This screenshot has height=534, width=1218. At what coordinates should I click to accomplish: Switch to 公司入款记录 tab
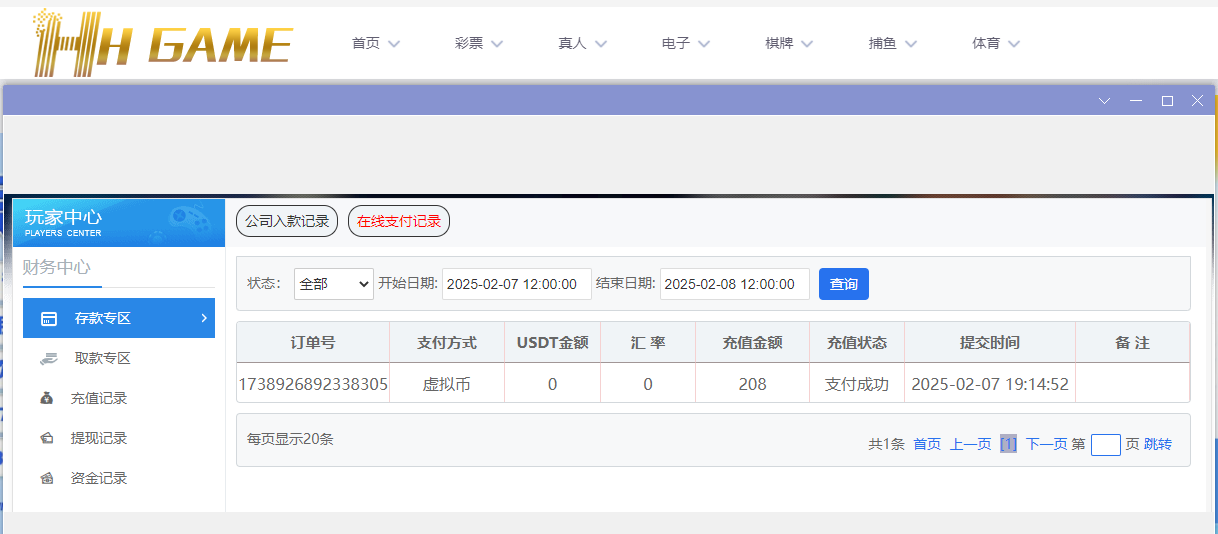tap(287, 221)
